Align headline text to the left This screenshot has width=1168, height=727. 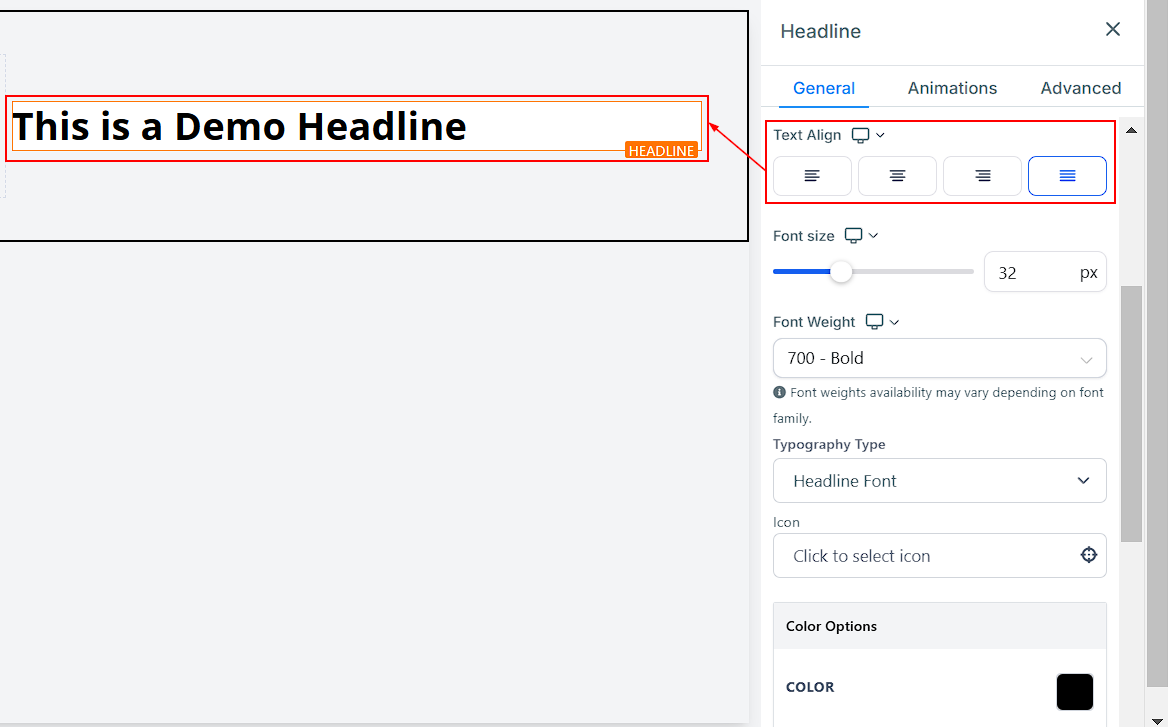(812, 176)
